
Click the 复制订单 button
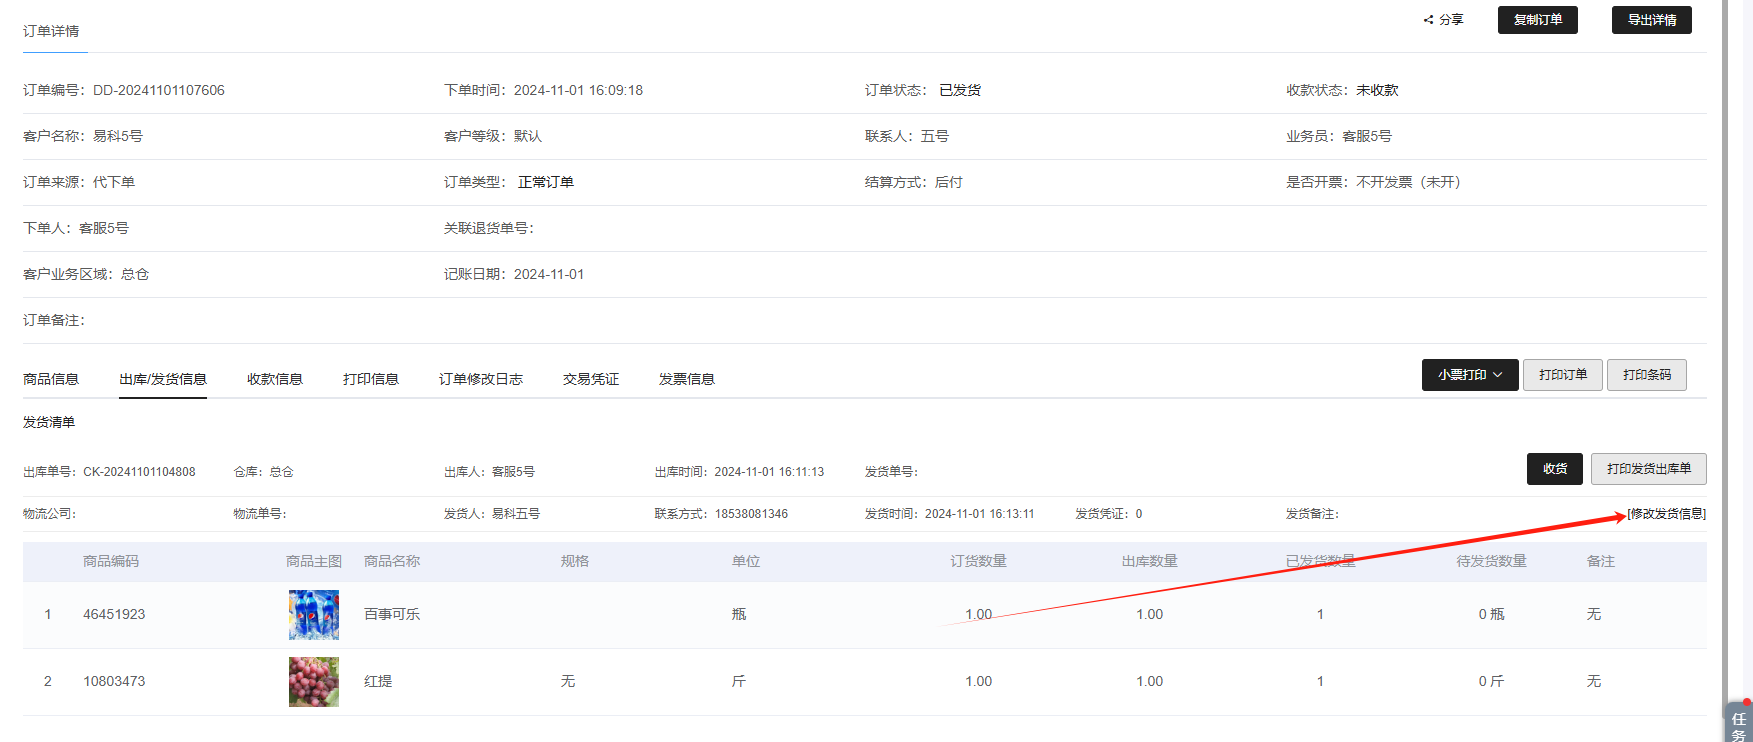[x=1537, y=20]
